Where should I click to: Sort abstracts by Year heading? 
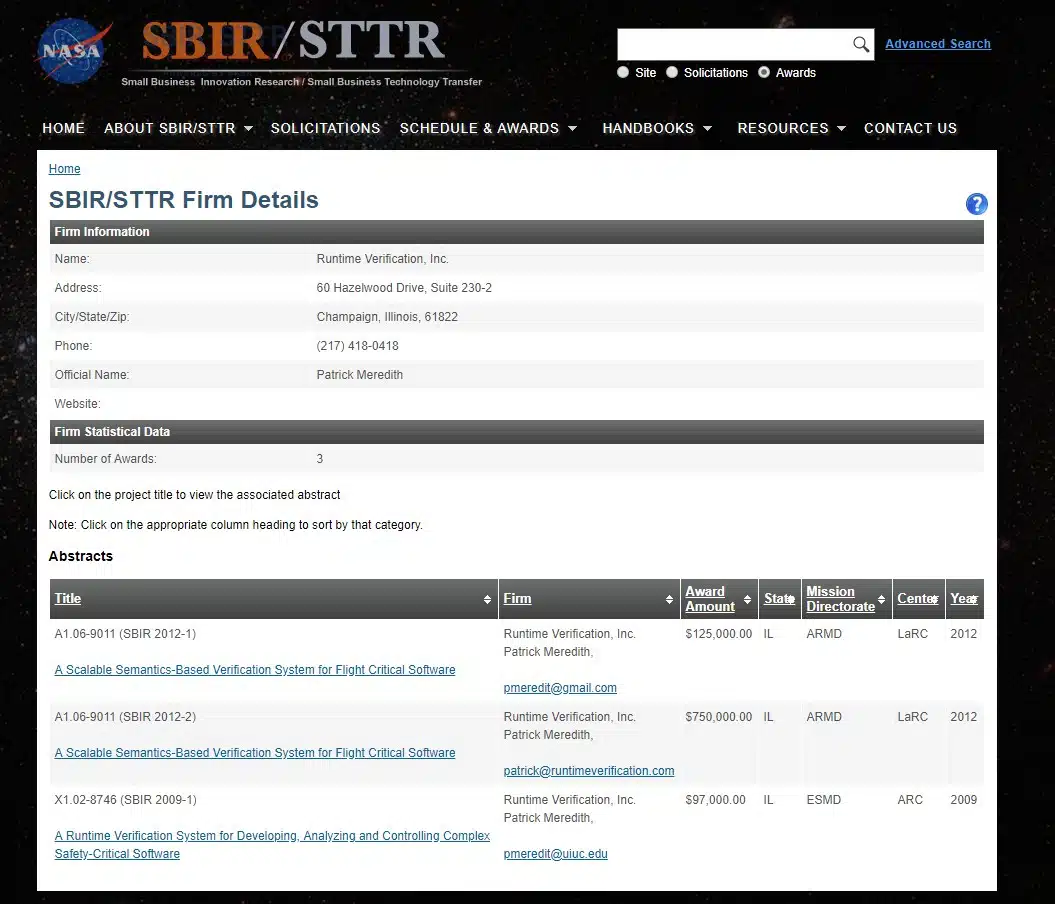pyautogui.click(x=963, y=599)
